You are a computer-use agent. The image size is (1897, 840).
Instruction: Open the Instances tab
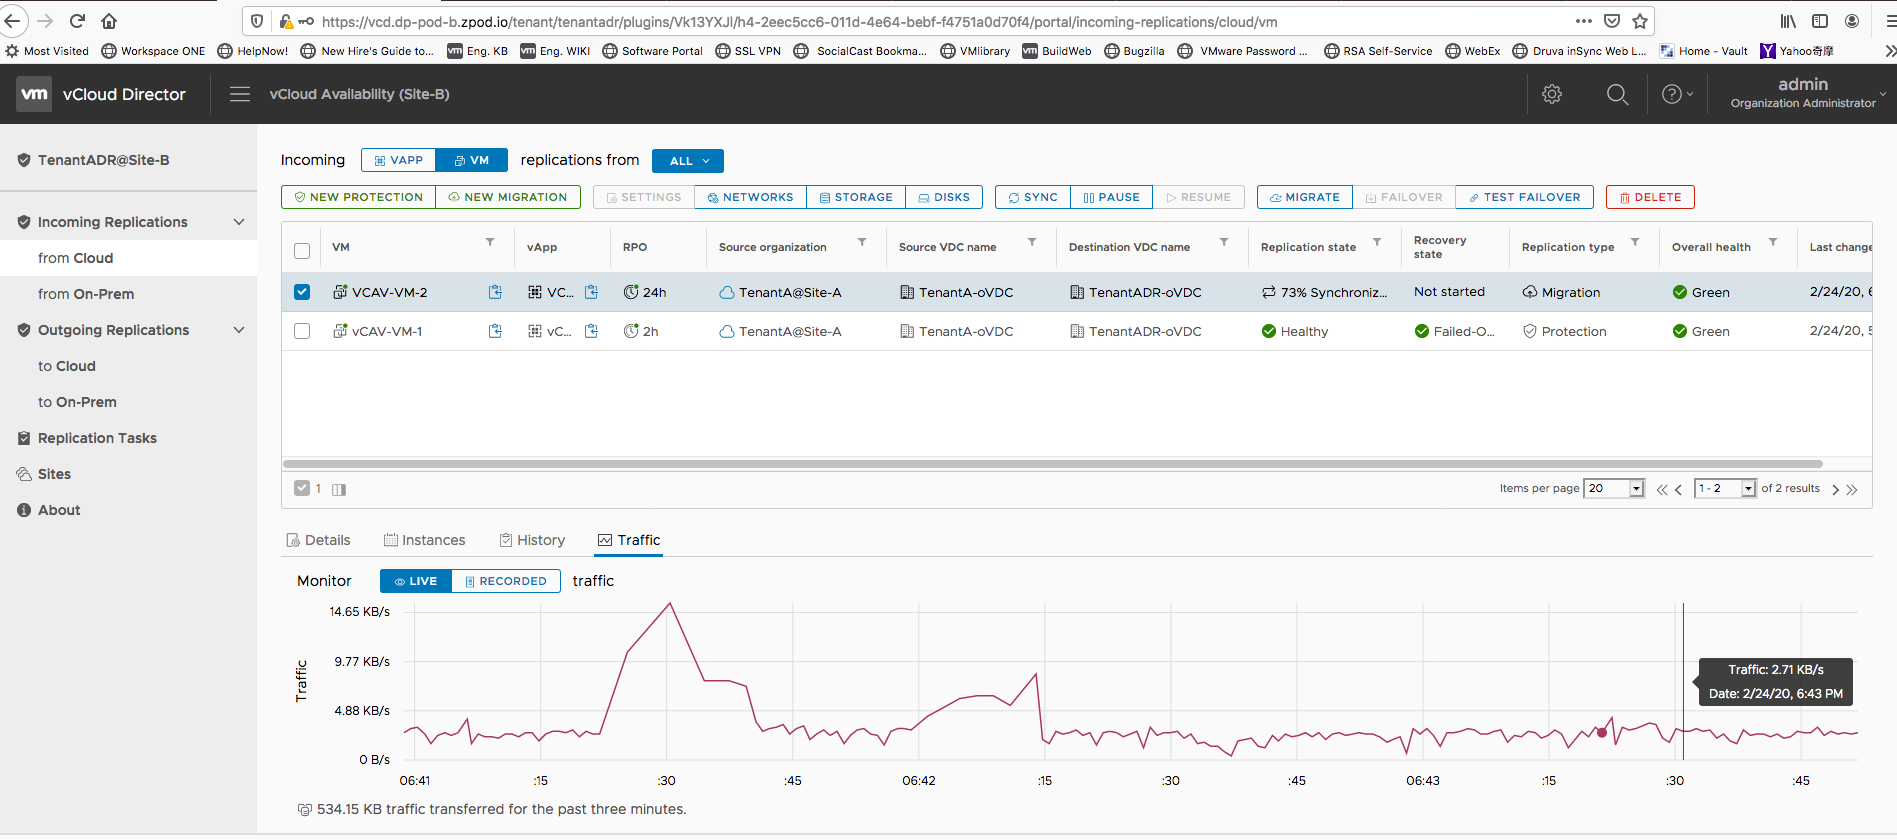425,540
